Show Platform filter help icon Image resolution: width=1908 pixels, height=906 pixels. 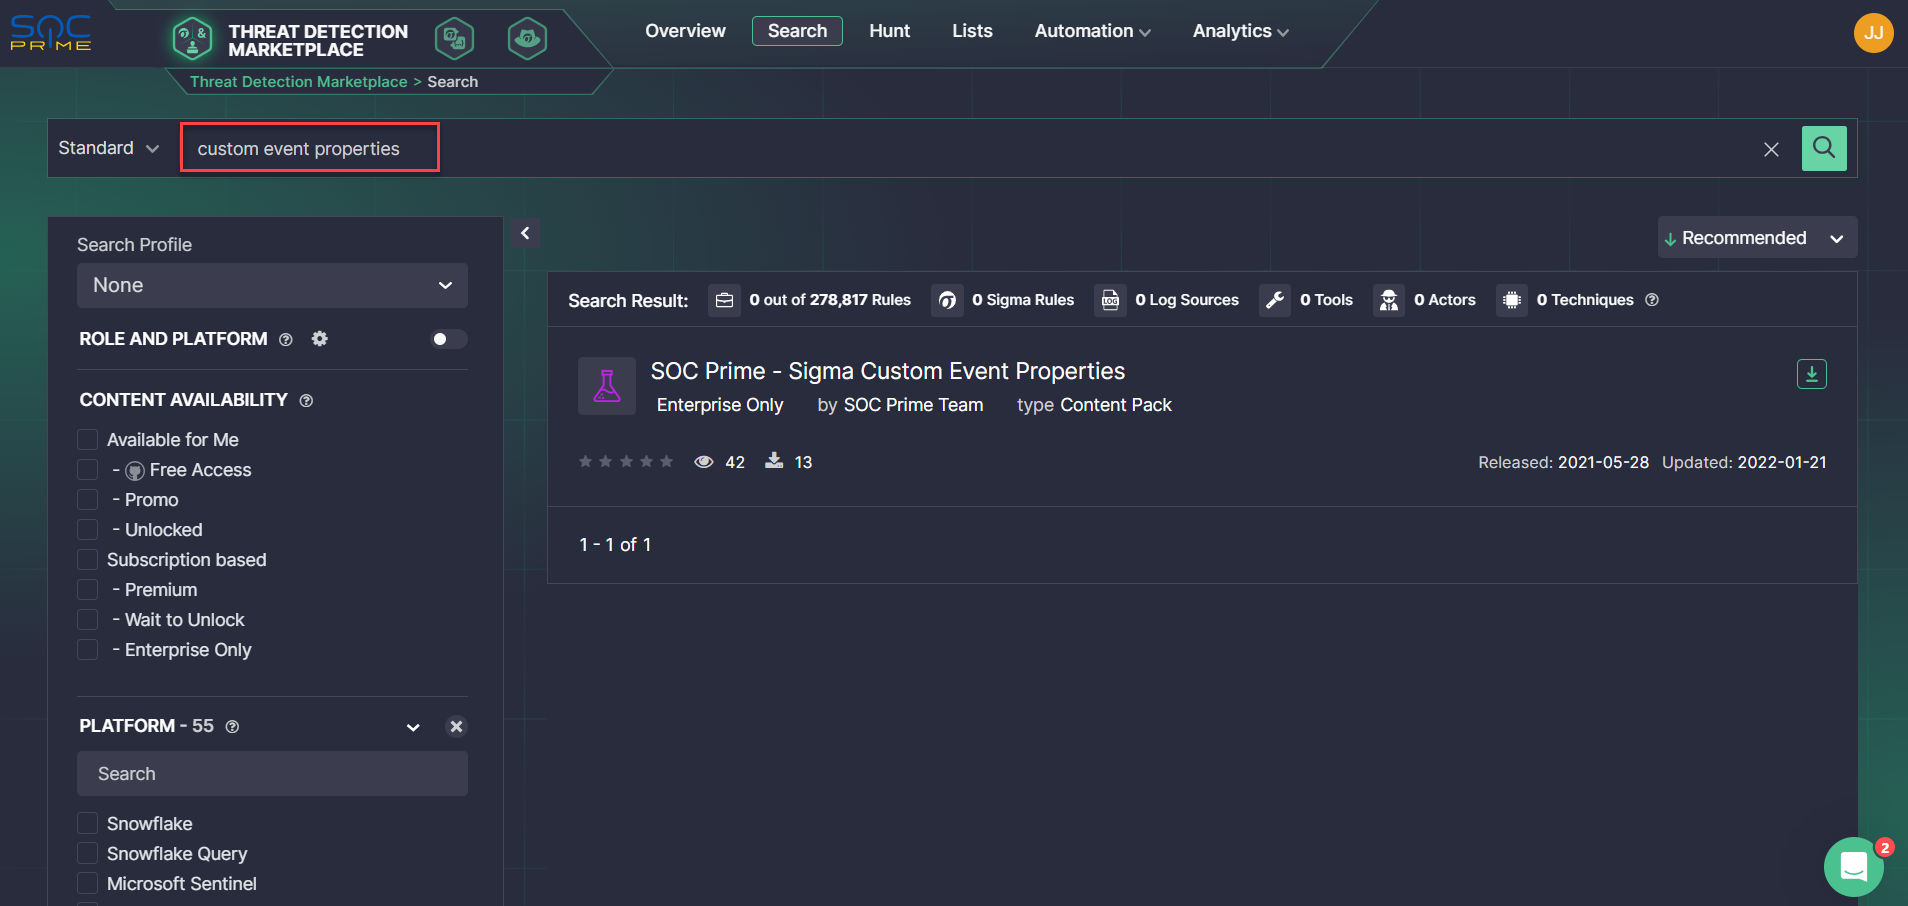coord(232,727)
